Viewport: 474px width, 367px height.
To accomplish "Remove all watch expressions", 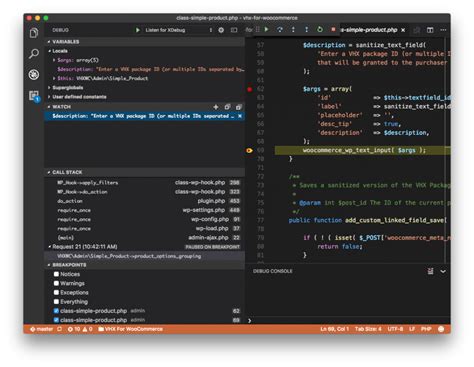I will pyautogui.click(x=238, y=107).
